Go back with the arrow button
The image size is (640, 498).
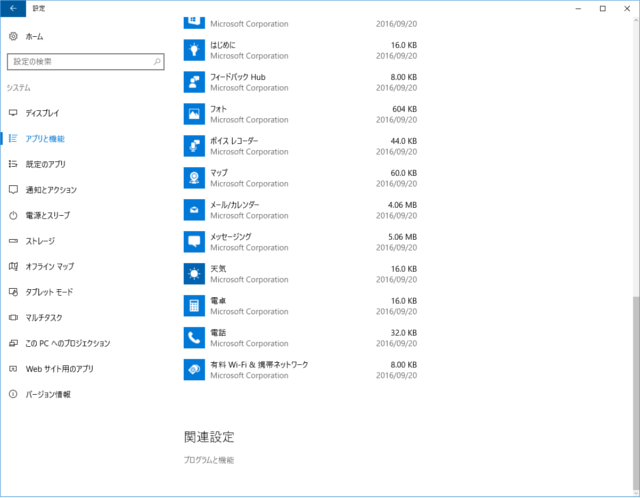(13, 9)
